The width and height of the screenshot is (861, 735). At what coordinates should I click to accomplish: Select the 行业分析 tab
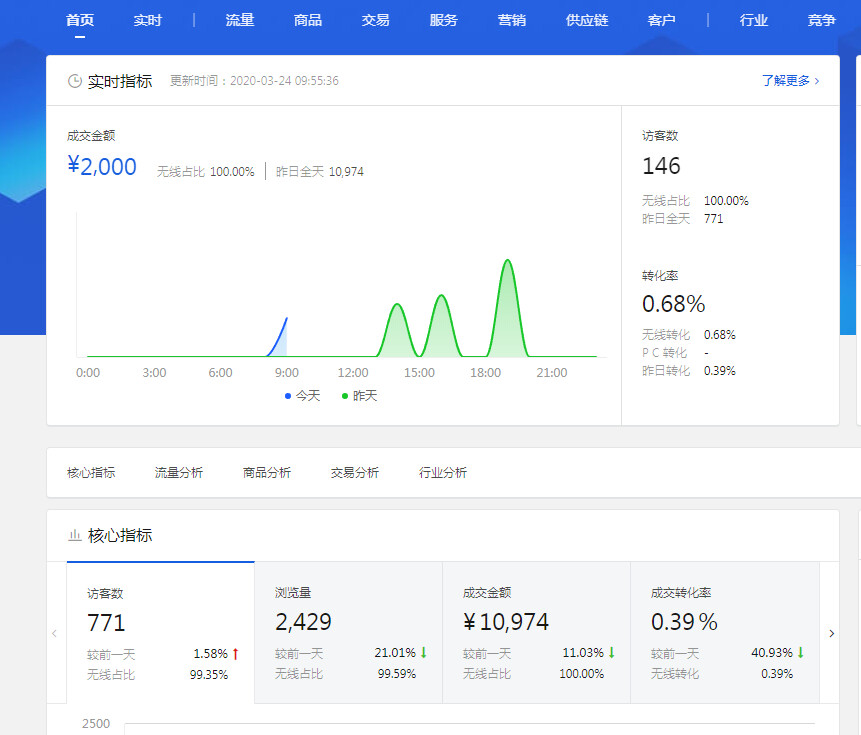coord(443,473)
